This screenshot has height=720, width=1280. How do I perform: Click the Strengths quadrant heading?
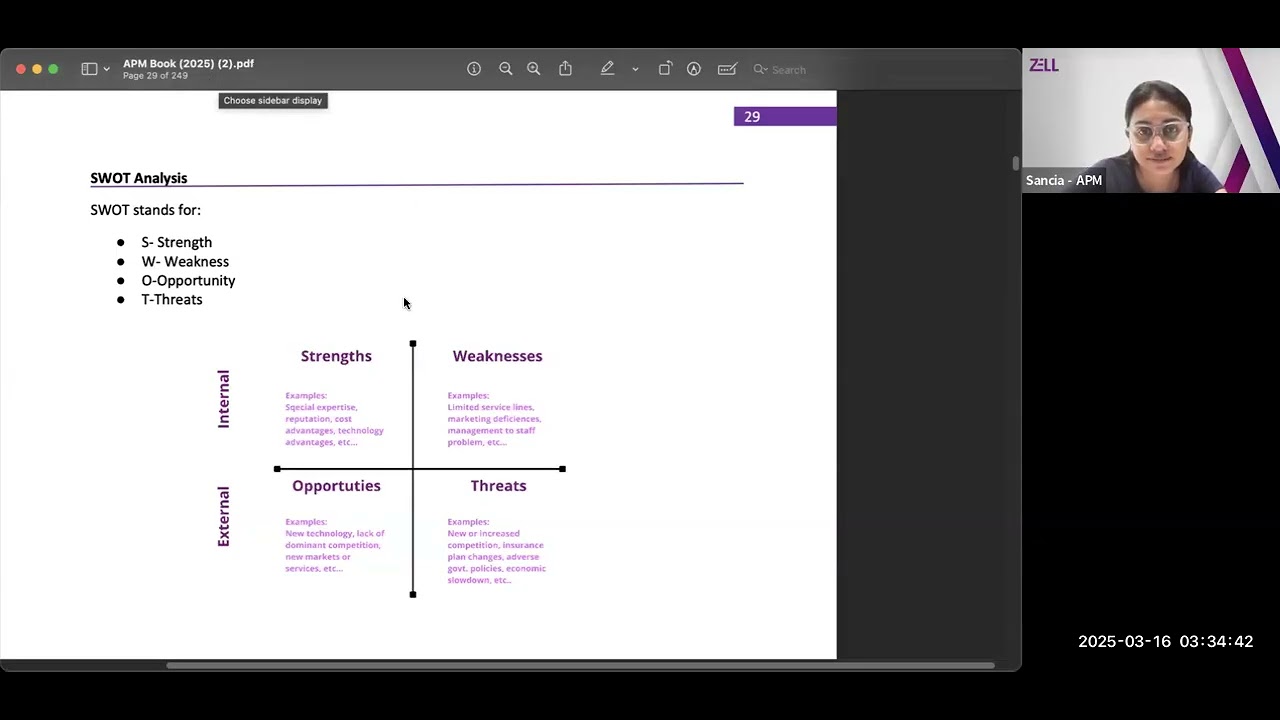click(x=336, y=356)
